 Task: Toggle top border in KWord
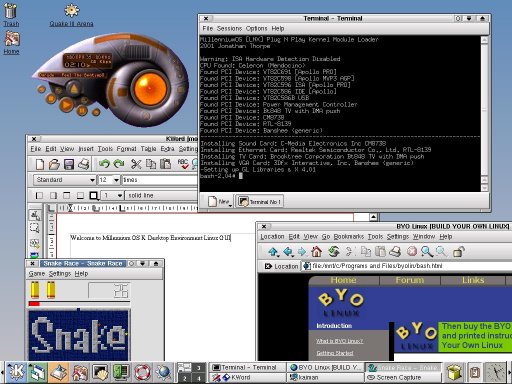[66, 195]
